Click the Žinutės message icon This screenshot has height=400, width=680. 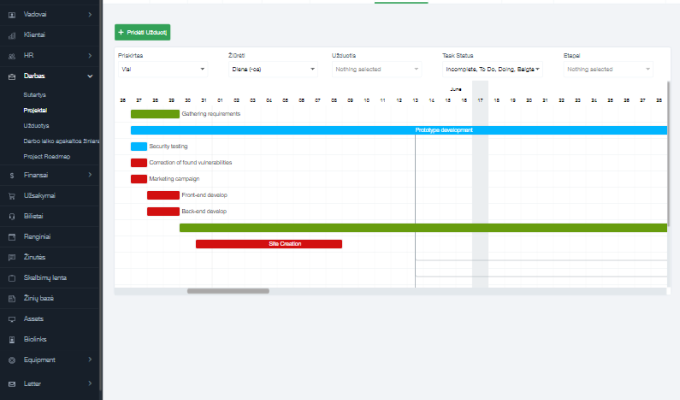(x=12, y=257)
